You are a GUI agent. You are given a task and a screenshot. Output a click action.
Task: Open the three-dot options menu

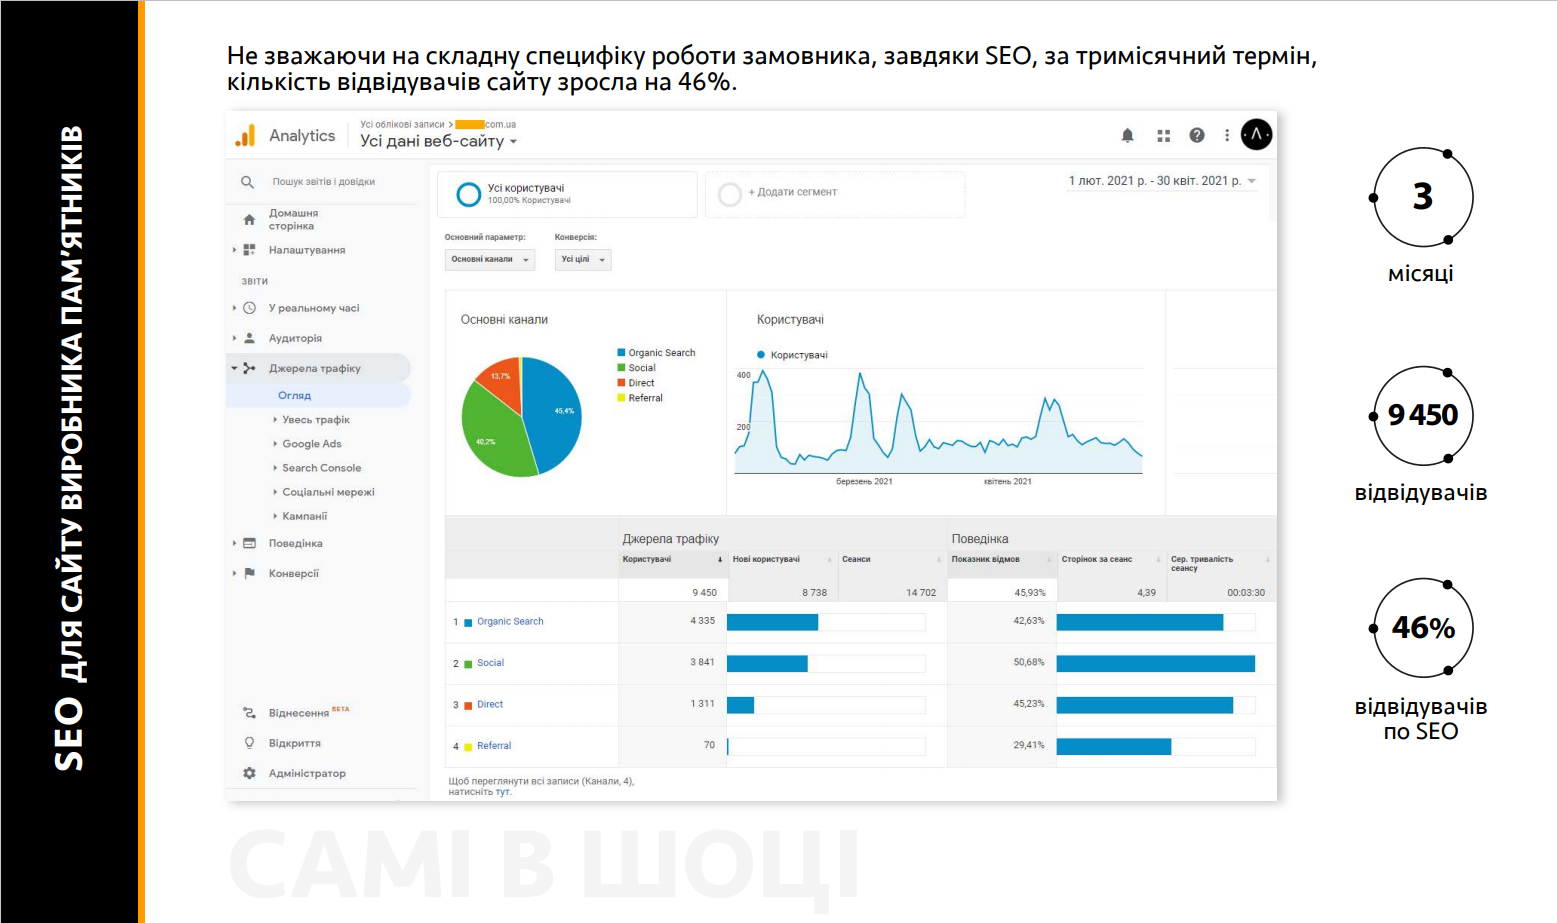1227,135
